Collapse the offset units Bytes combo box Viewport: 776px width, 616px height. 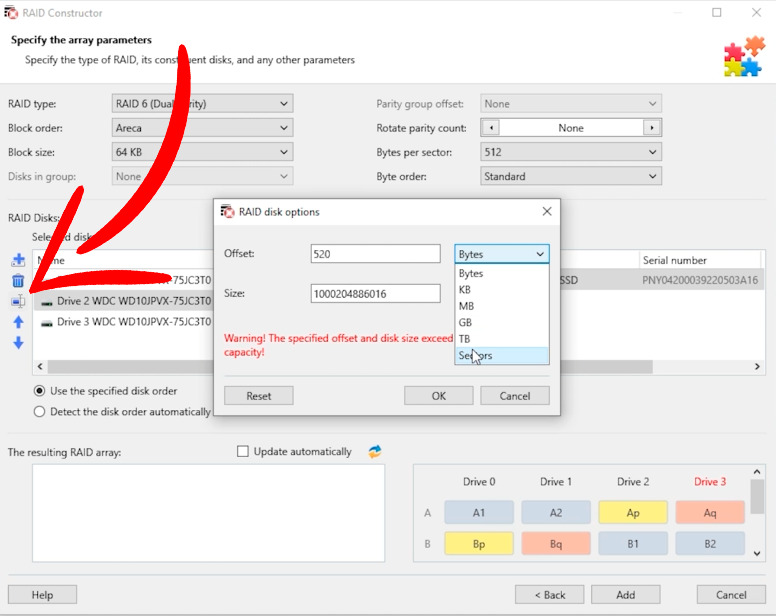tap(502, 254)
